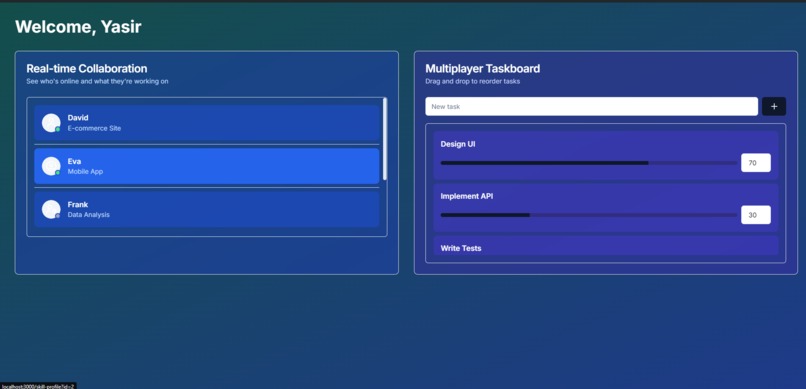Click the Real-time Collaboration heading
806x389 pixels.
click(87, 68)
